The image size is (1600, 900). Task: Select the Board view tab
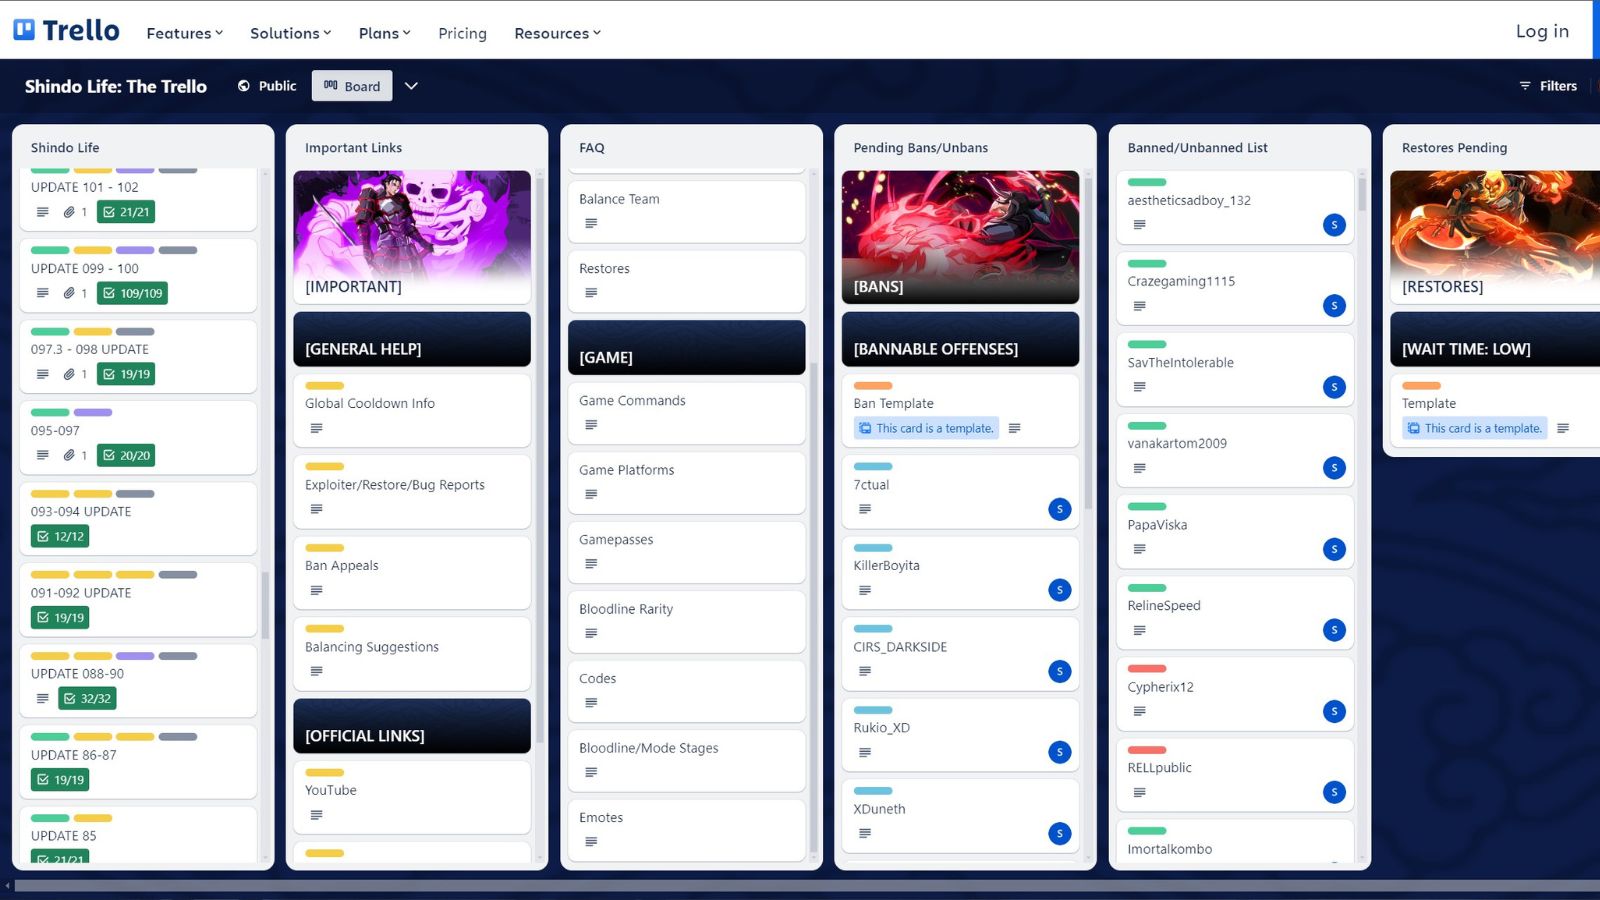[352, 86]
